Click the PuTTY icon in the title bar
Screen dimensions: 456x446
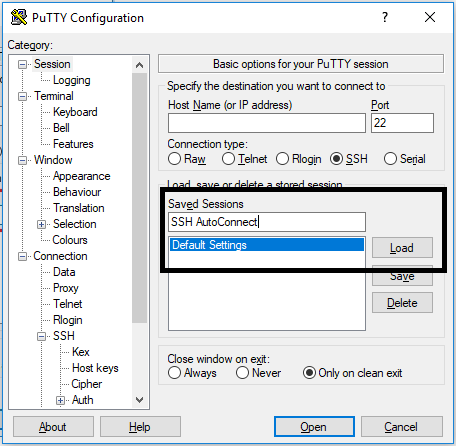click(x=19, y=17)
